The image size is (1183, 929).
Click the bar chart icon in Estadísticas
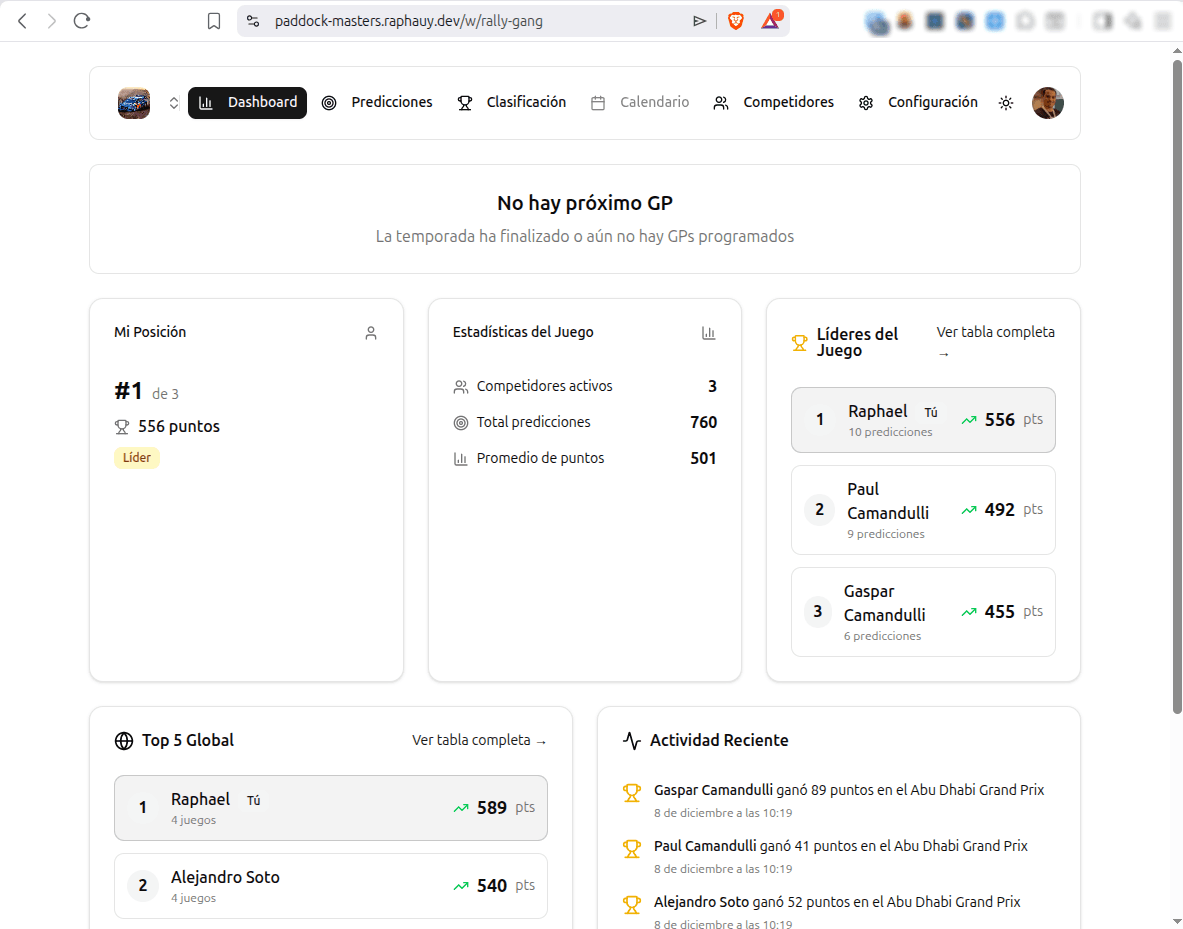709,333
